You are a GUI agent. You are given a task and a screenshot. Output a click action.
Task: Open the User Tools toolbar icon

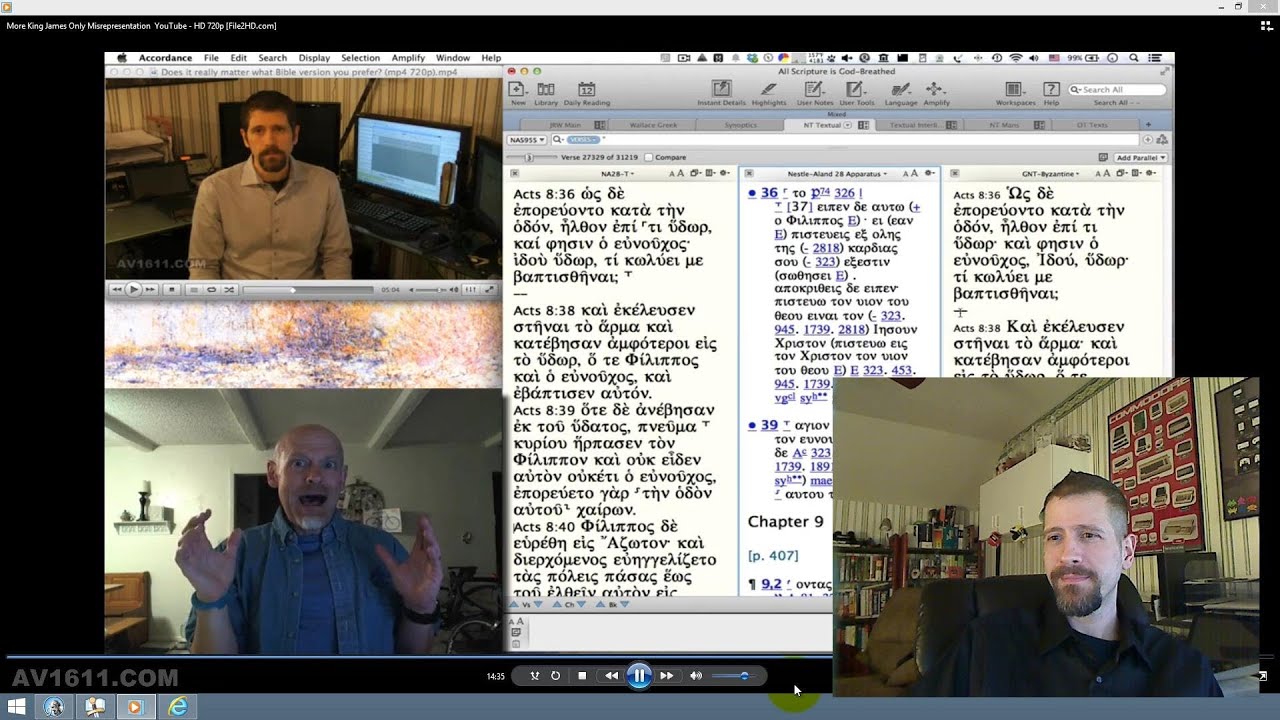coord(857,89)
